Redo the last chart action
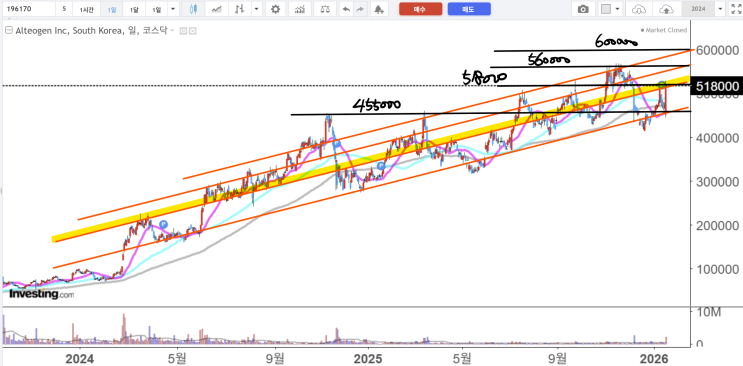743x366 pixels. pyautogui.click(x=361, y=9)
